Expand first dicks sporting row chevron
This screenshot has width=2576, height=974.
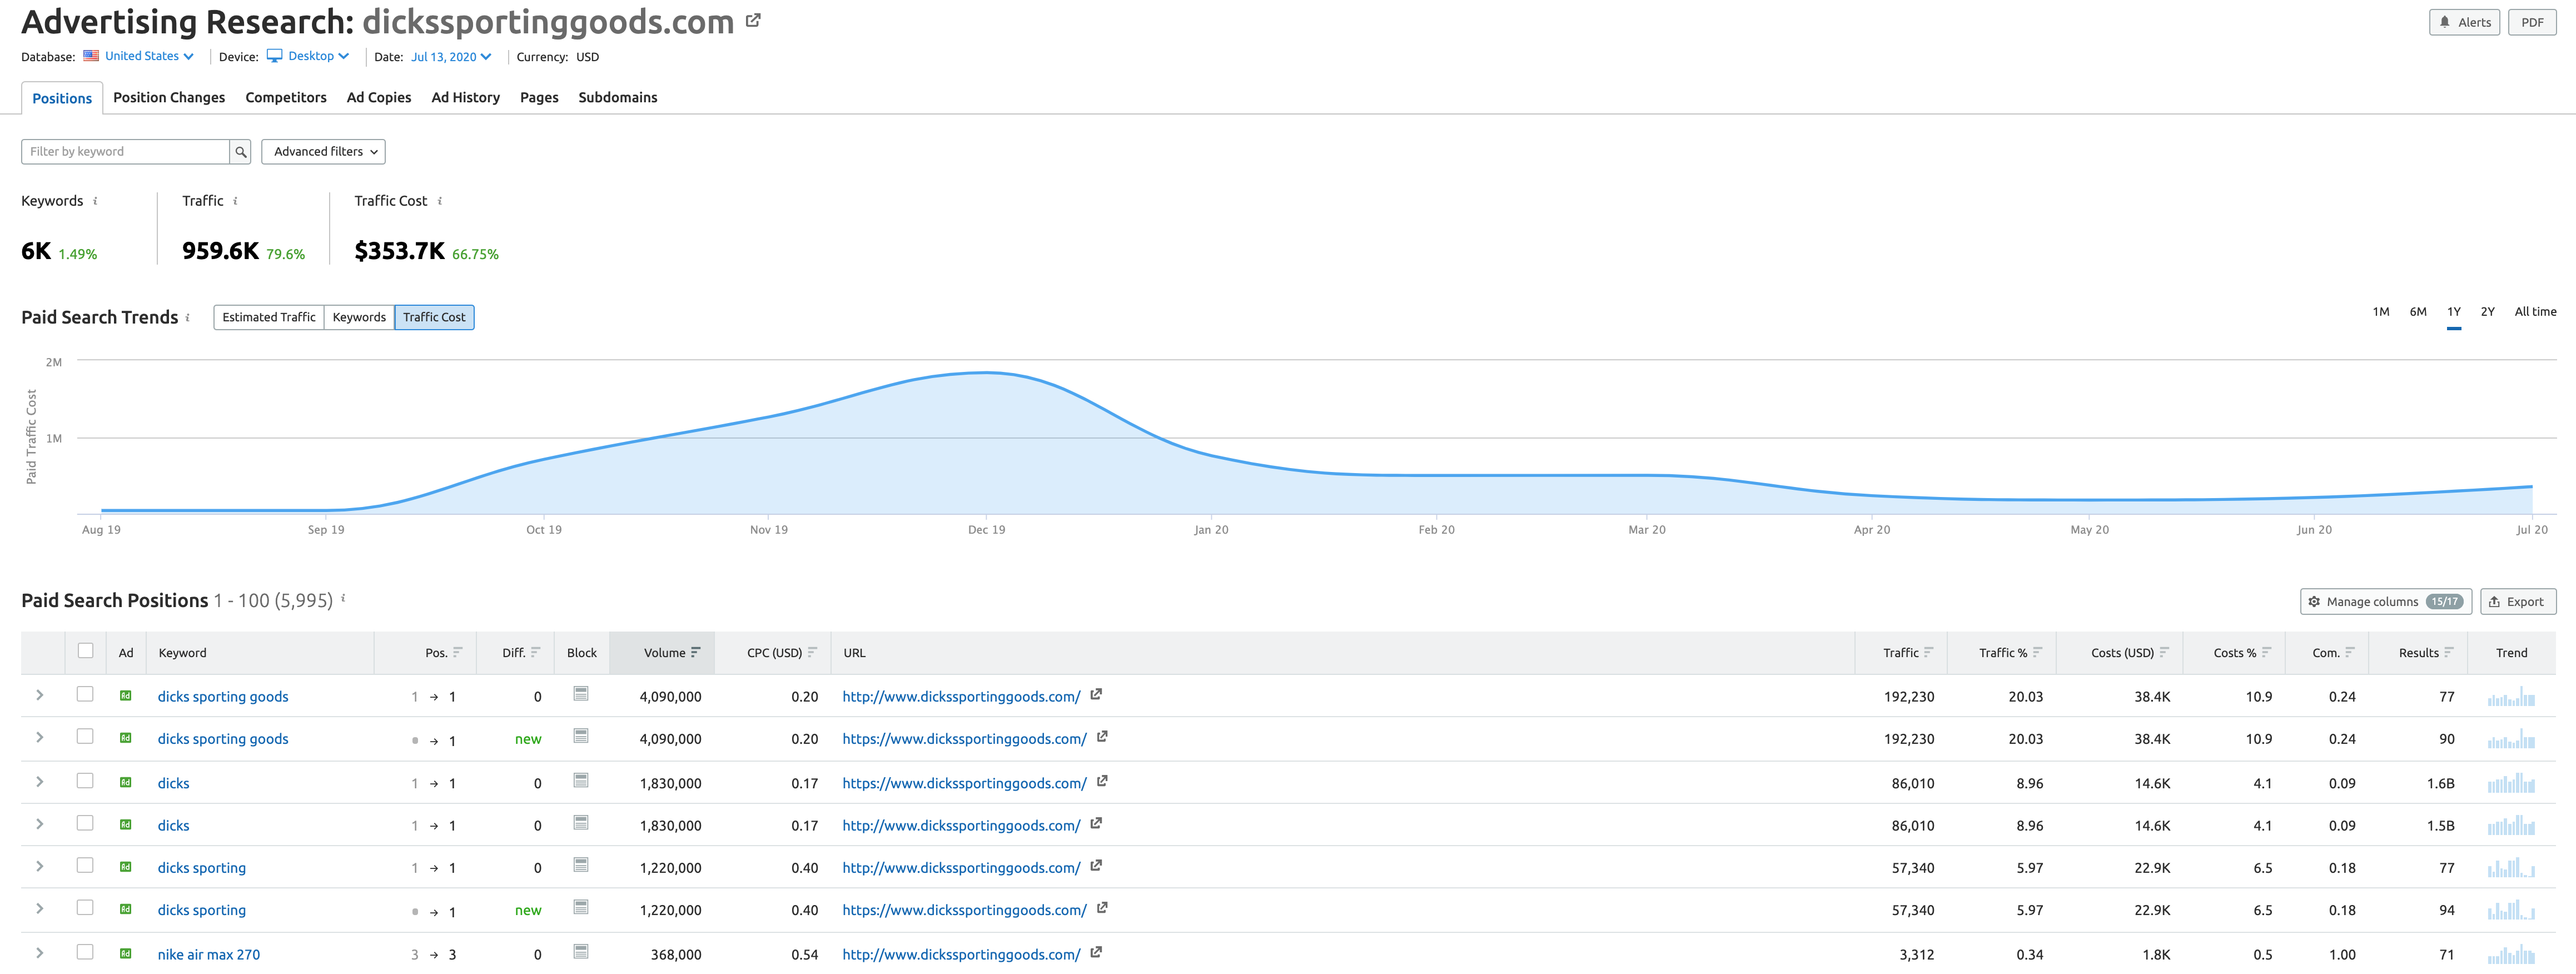40,867
